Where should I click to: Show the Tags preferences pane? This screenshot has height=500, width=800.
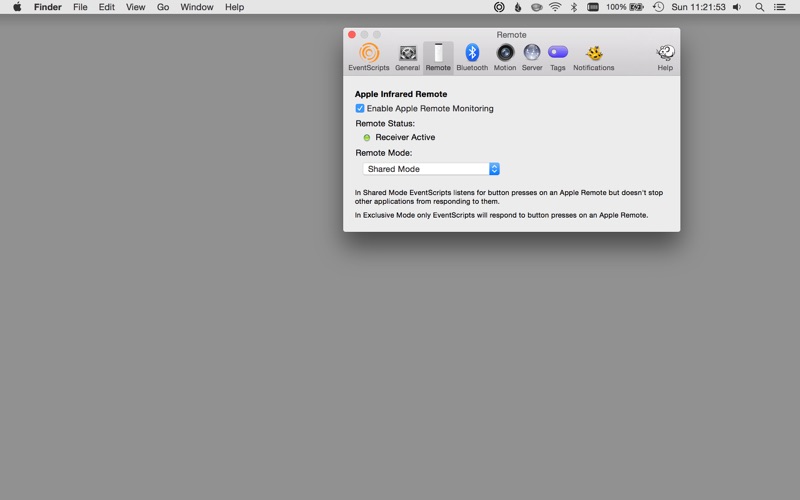coord(558,57)
